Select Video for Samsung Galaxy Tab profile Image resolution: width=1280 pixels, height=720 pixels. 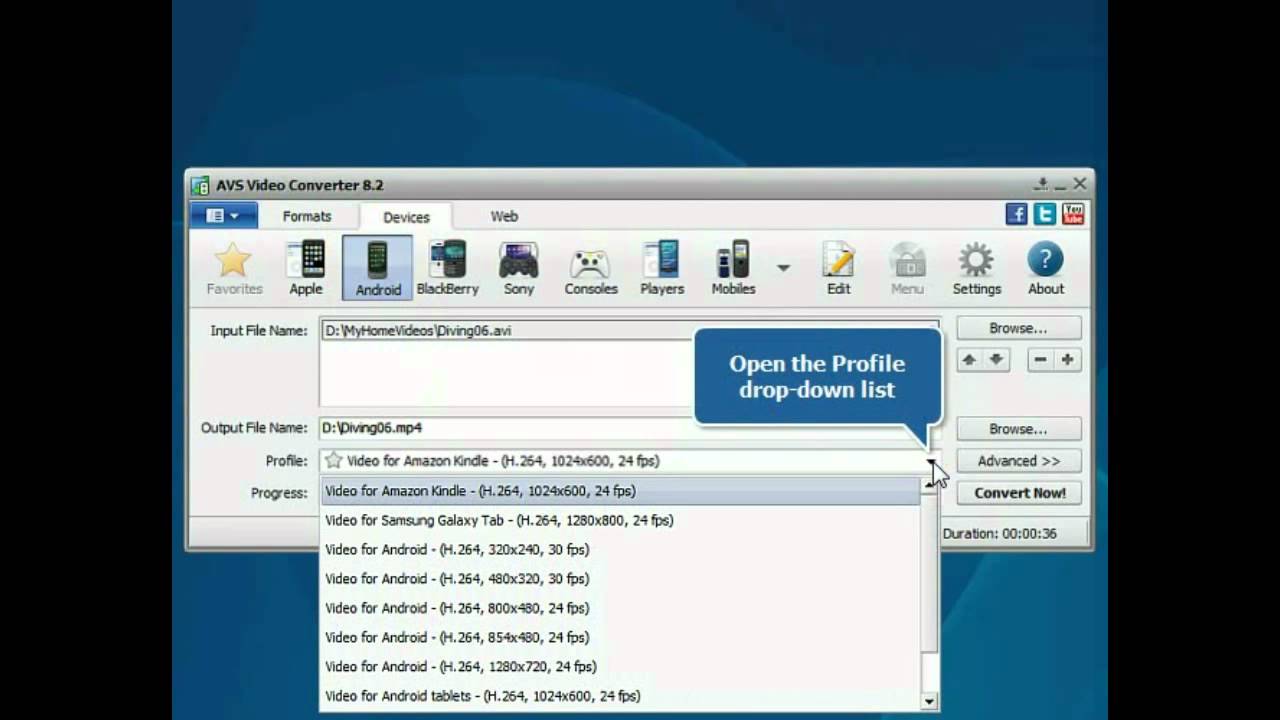click(x=620, y=520)
